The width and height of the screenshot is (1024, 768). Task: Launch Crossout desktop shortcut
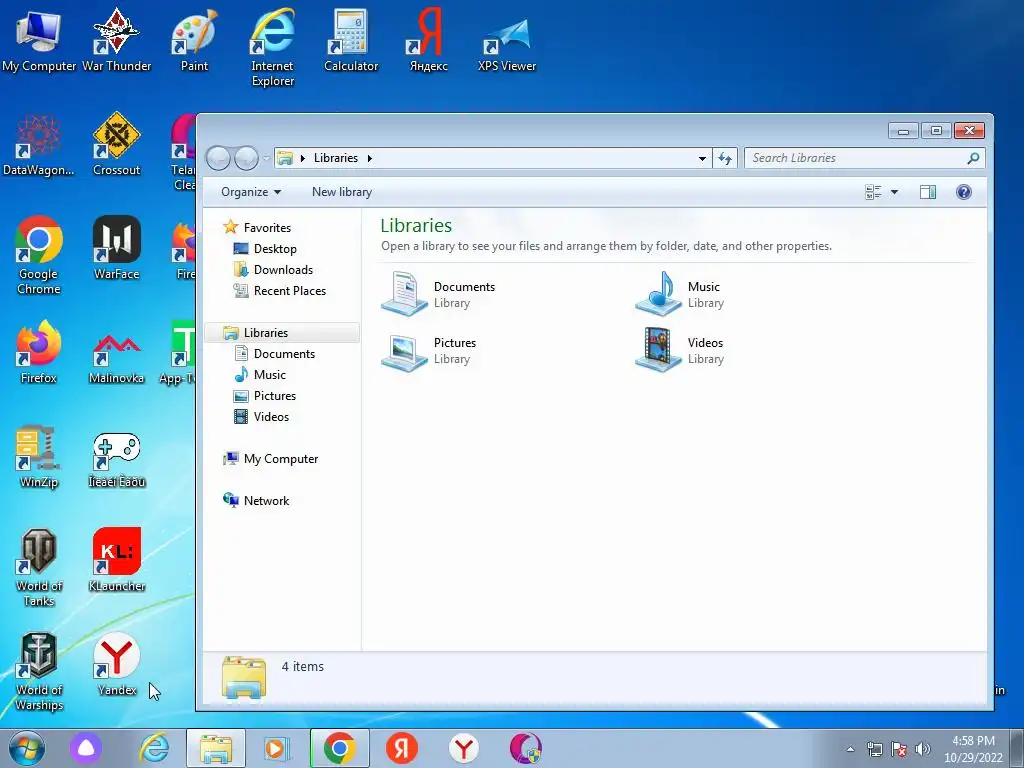(117, 145)
